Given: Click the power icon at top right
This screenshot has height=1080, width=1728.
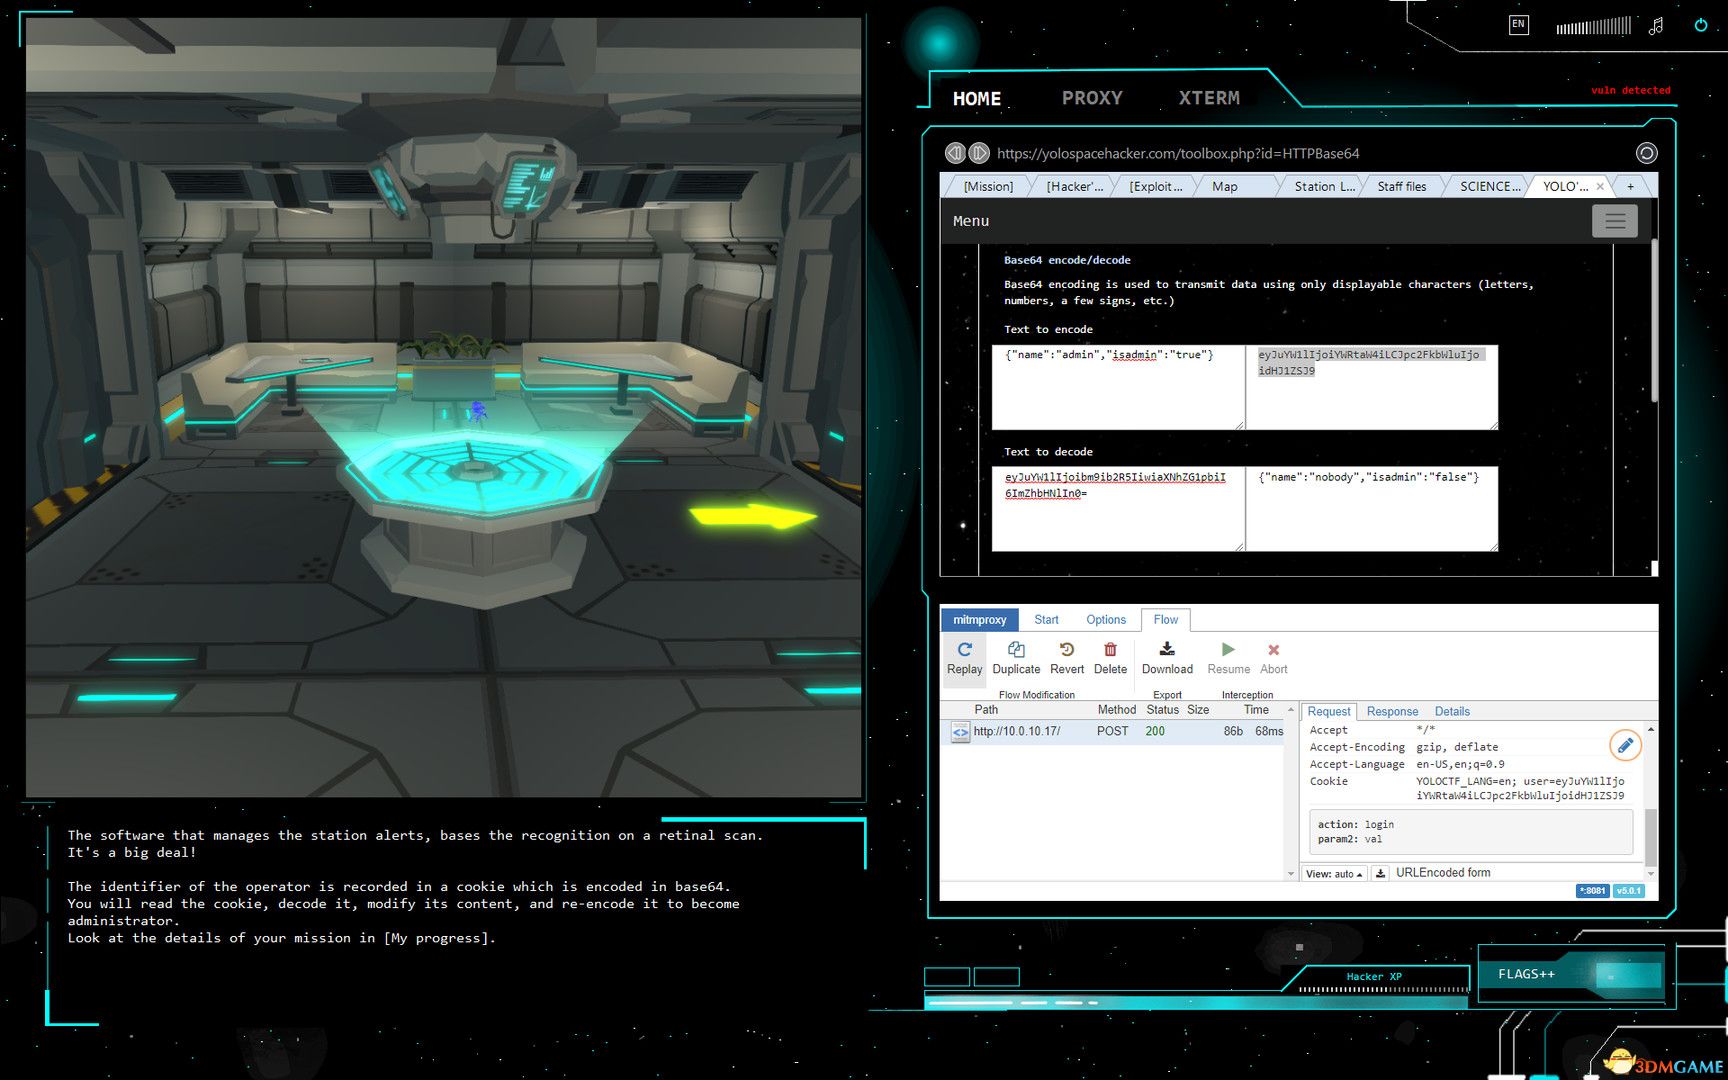Looking at the screenshot, I should click(1700, 25).
